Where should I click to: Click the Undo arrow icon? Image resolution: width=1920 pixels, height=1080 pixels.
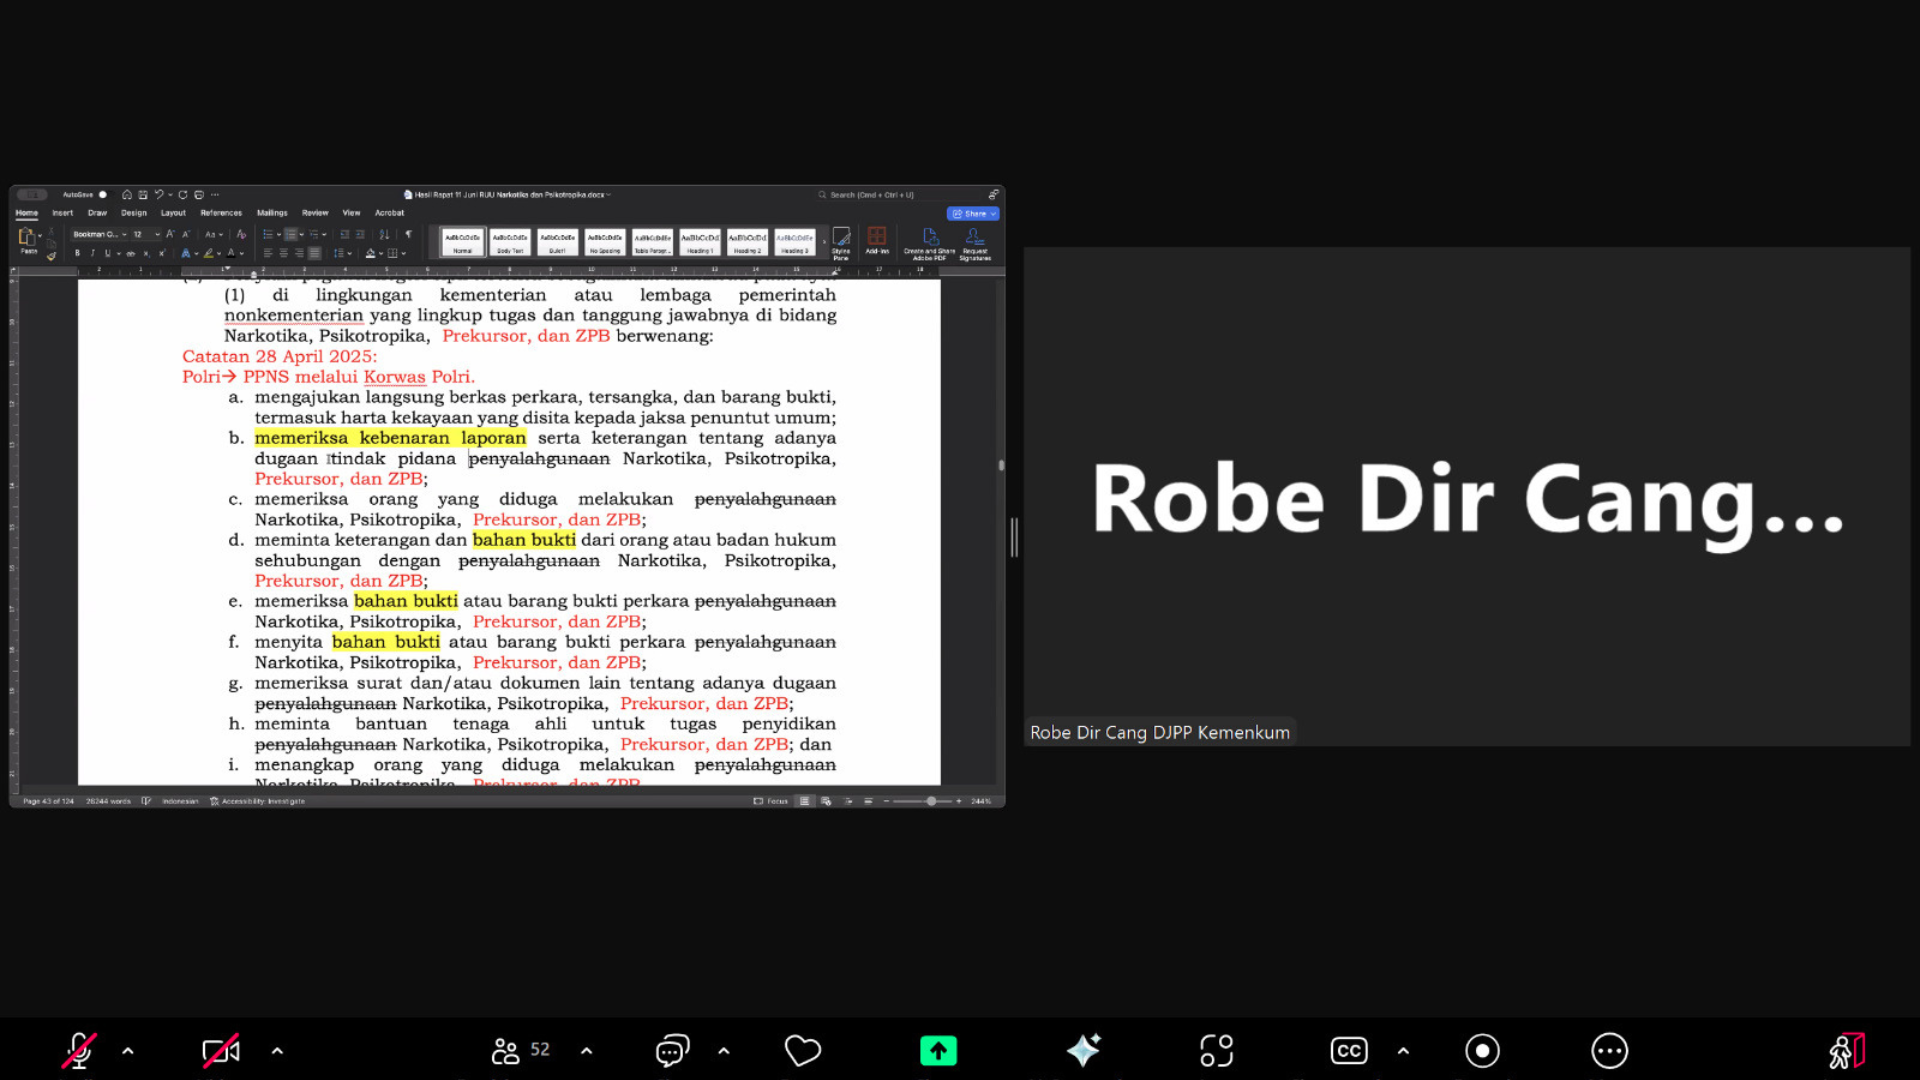pos(158,195)
